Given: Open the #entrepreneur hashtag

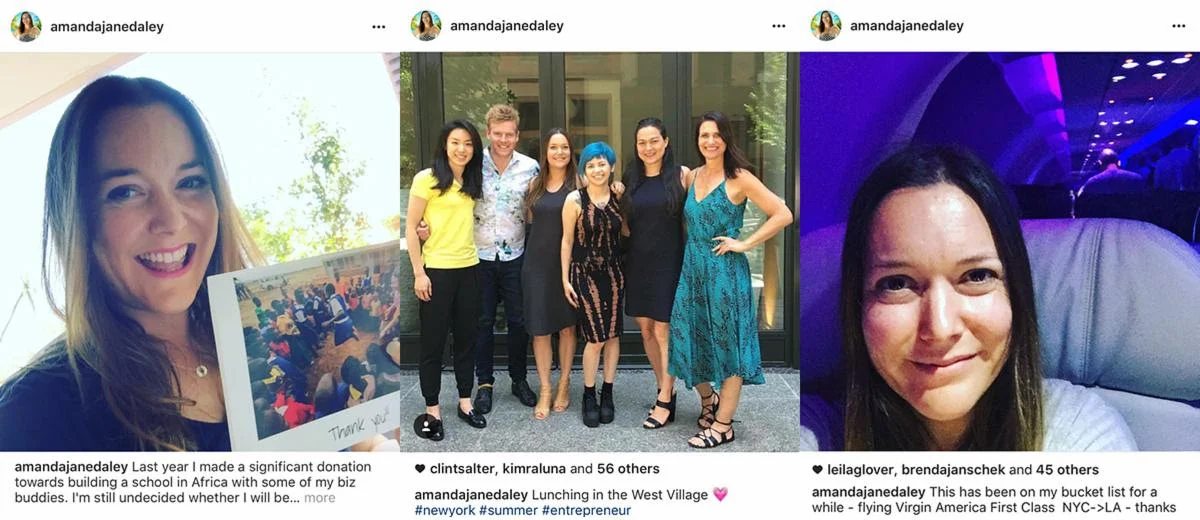Looking at the screenshot, I should coord(586,511).
